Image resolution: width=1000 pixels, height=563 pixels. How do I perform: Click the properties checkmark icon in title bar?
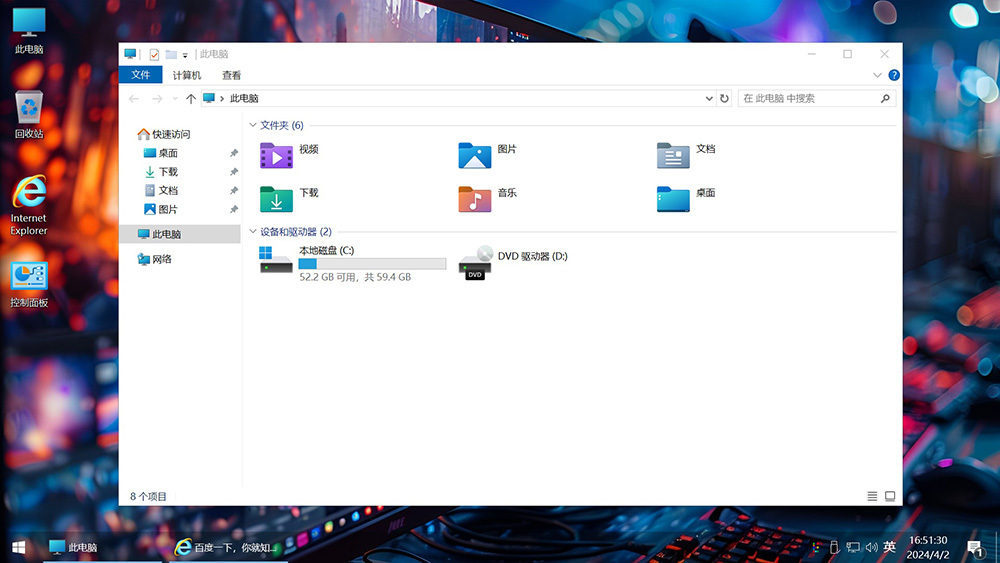click(x=154, y=54)
